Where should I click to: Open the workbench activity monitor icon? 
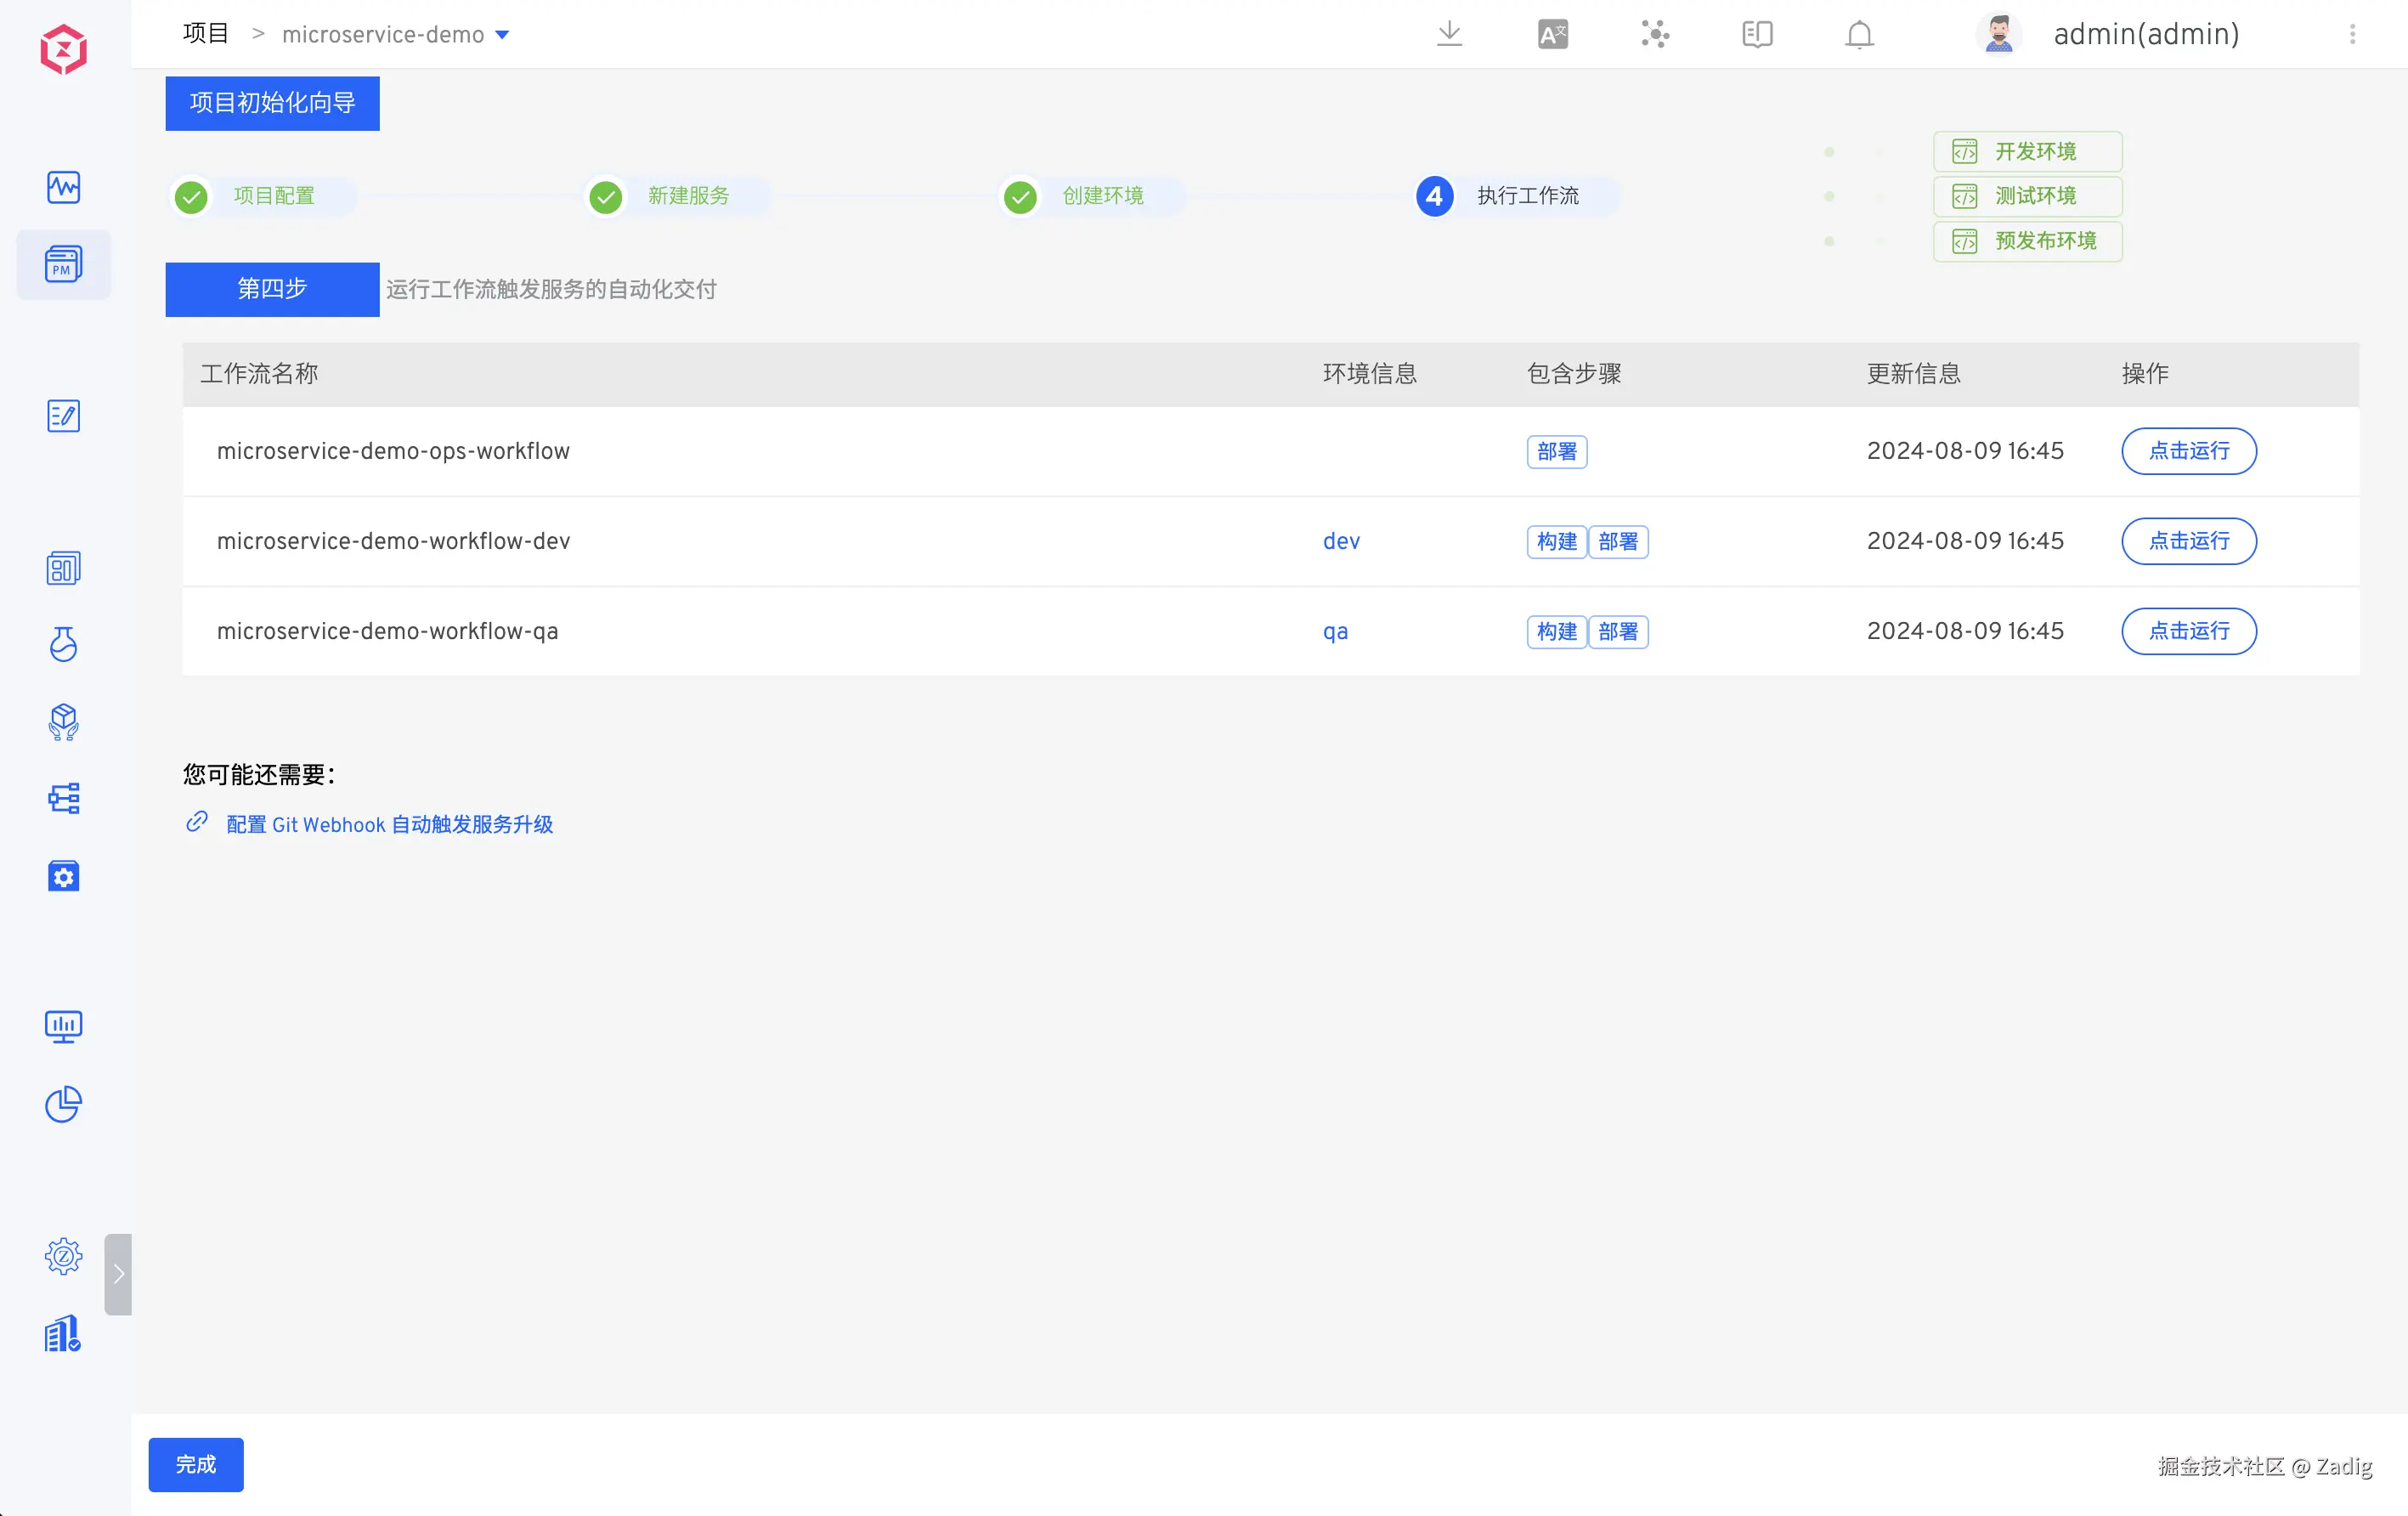click(63, 187)
